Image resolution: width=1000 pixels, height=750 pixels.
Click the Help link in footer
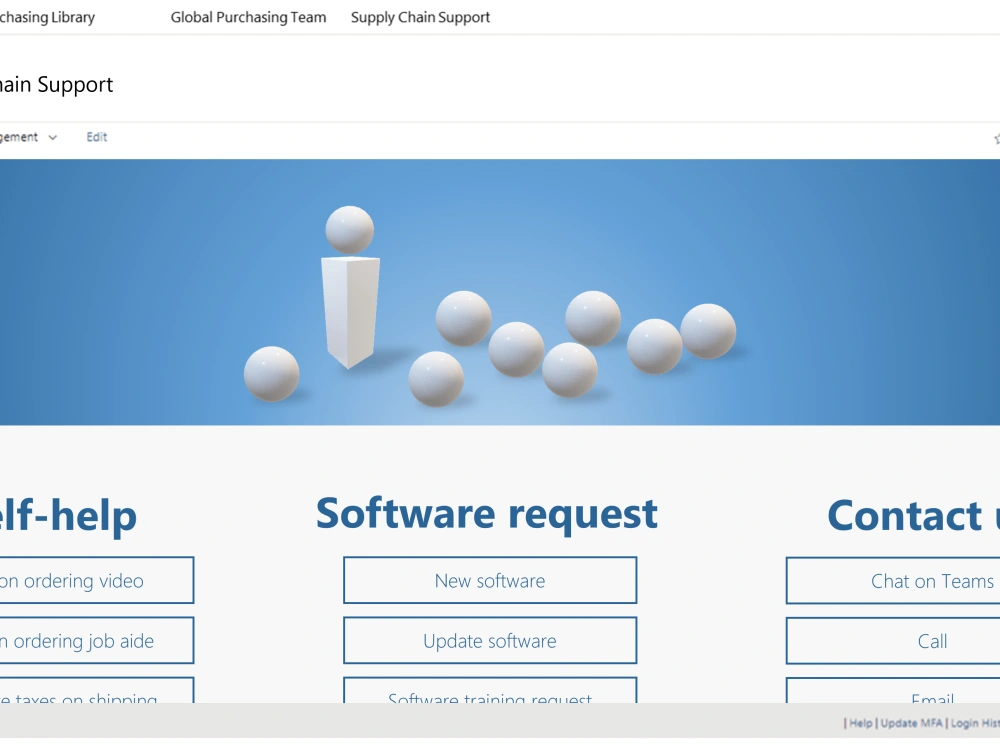[x=860, y=723]
